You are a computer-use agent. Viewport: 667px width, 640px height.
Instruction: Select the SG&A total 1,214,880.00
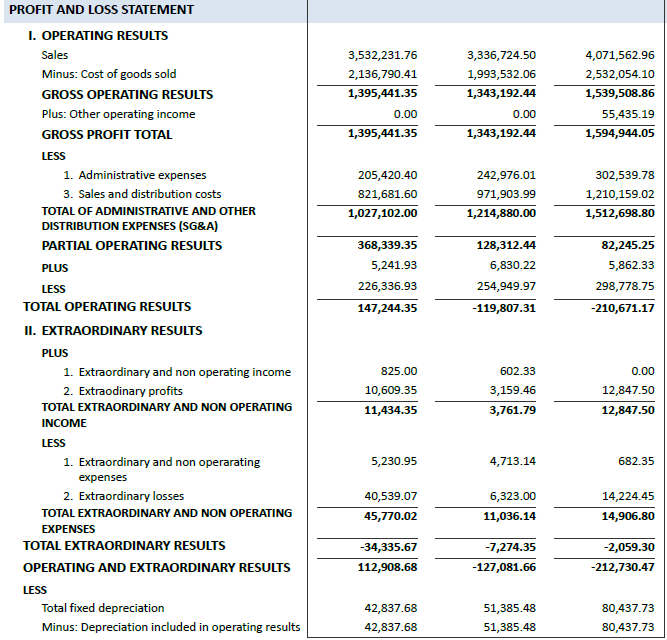tap(501, 213)
